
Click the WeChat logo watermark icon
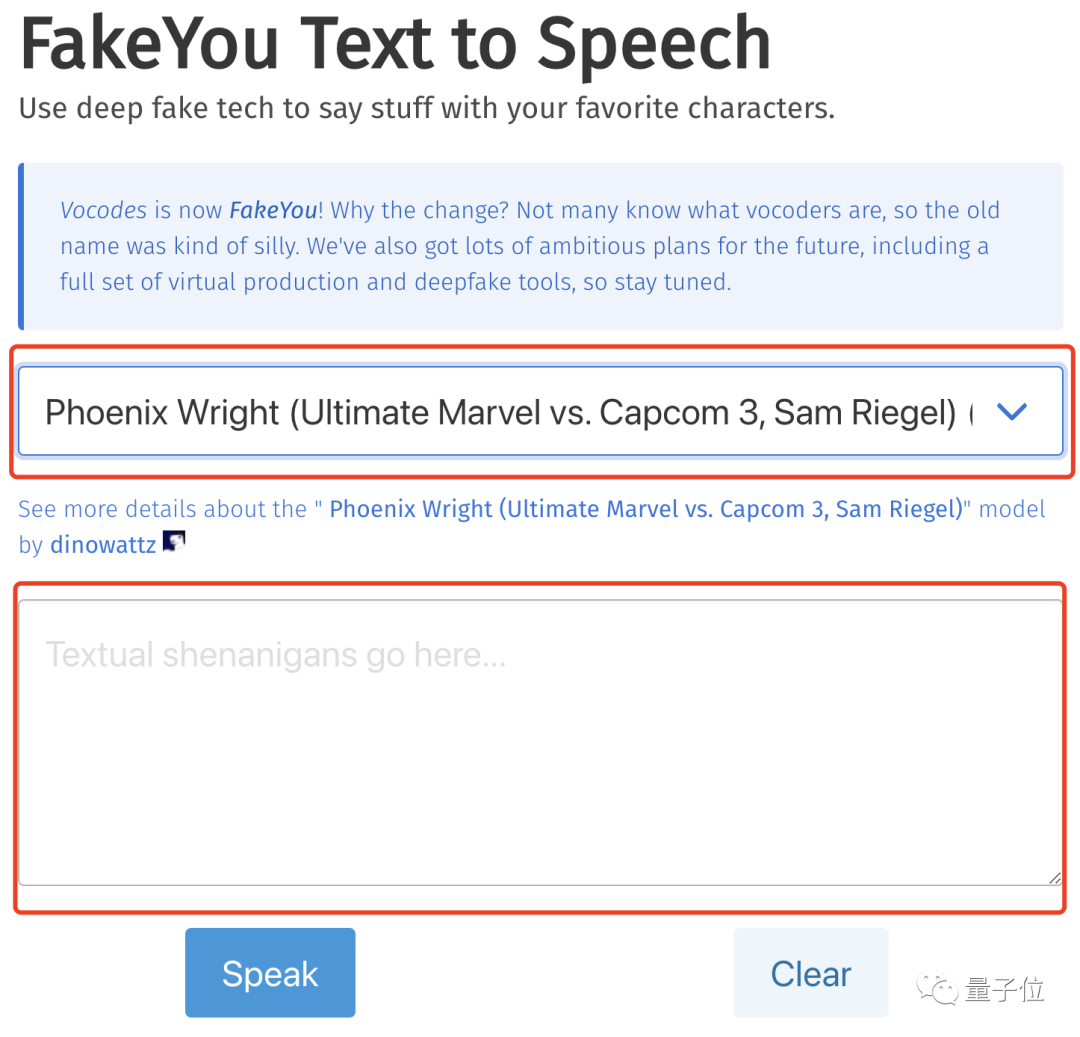(941, 989)
